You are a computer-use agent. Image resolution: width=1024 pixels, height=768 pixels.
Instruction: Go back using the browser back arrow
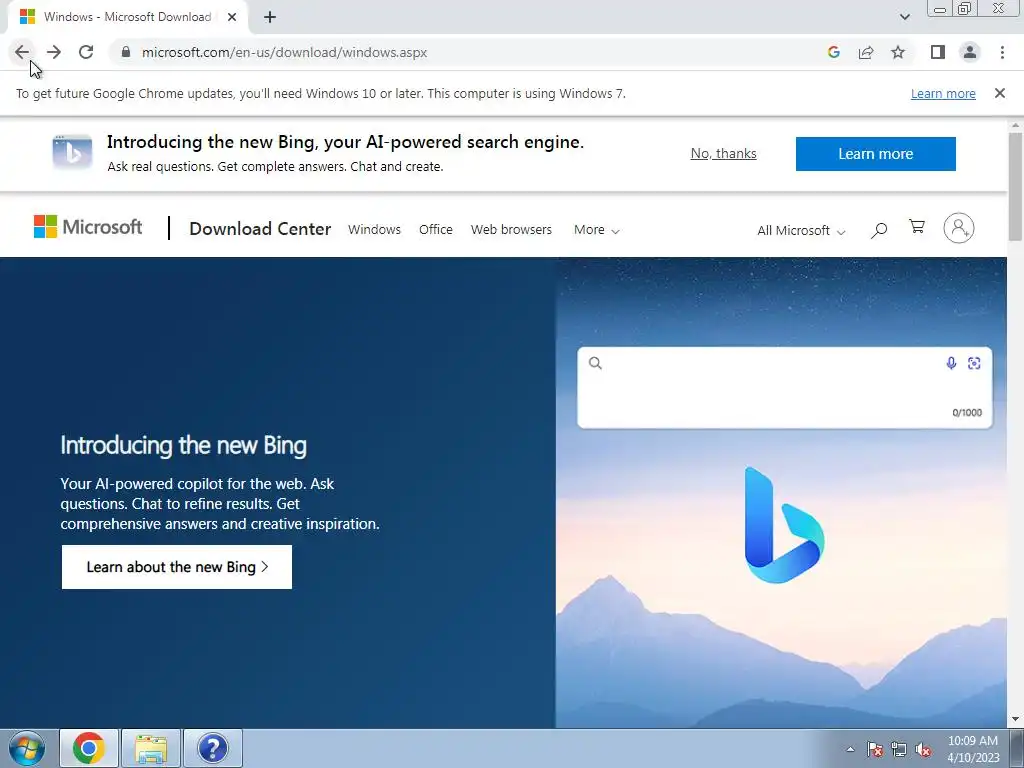click(22, 52)
